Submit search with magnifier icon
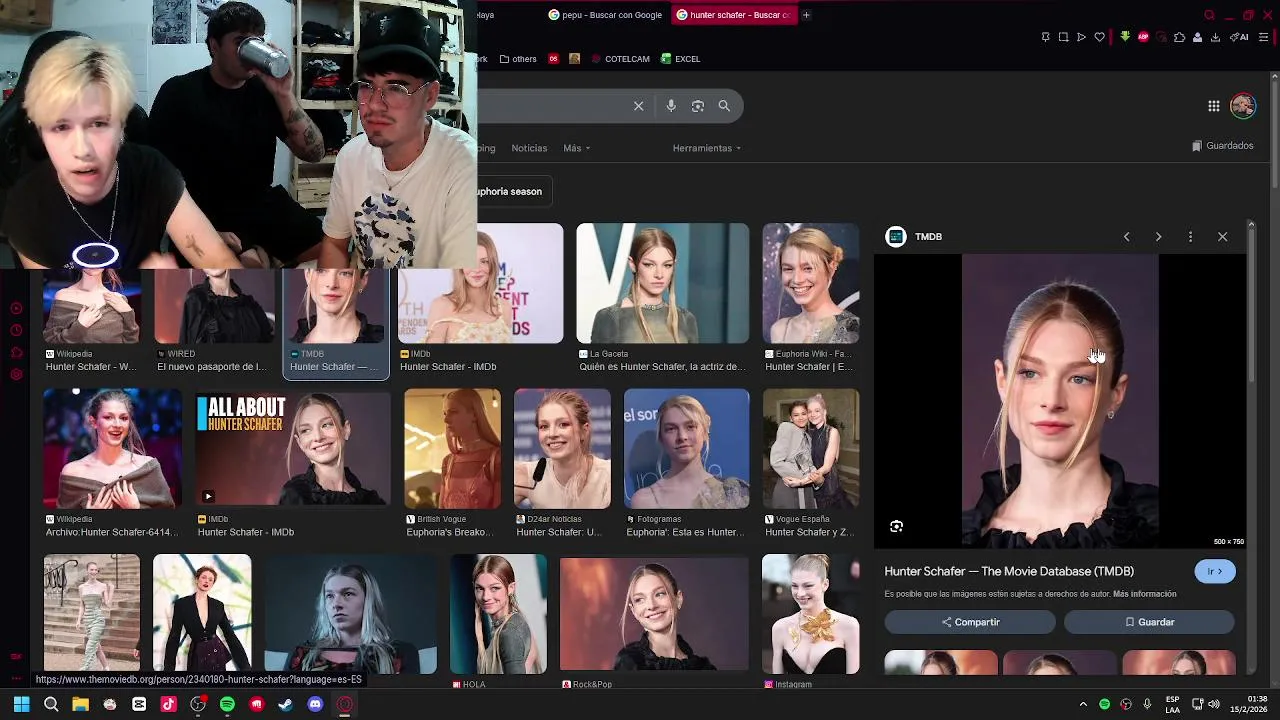This screenshot has width=1280, height=720. [724, 106]
